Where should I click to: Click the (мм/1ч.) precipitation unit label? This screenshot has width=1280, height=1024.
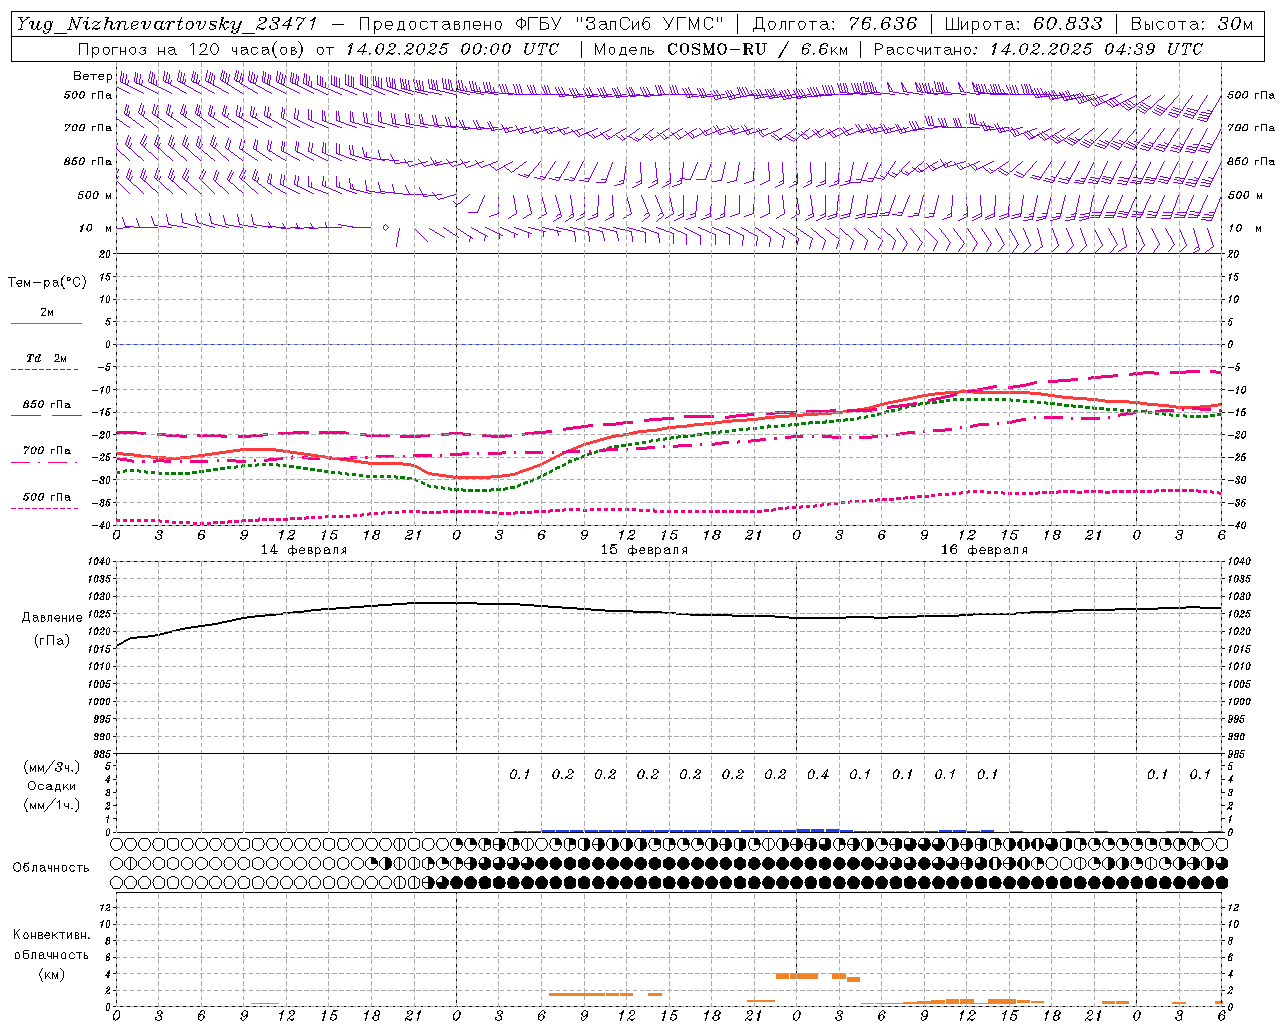pyautogui.click(x=52, y=806)
